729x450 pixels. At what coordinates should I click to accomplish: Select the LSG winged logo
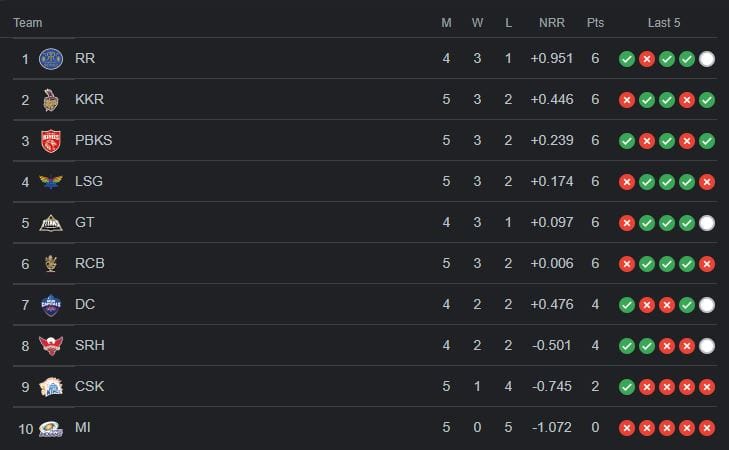click(x=51, y=181)
